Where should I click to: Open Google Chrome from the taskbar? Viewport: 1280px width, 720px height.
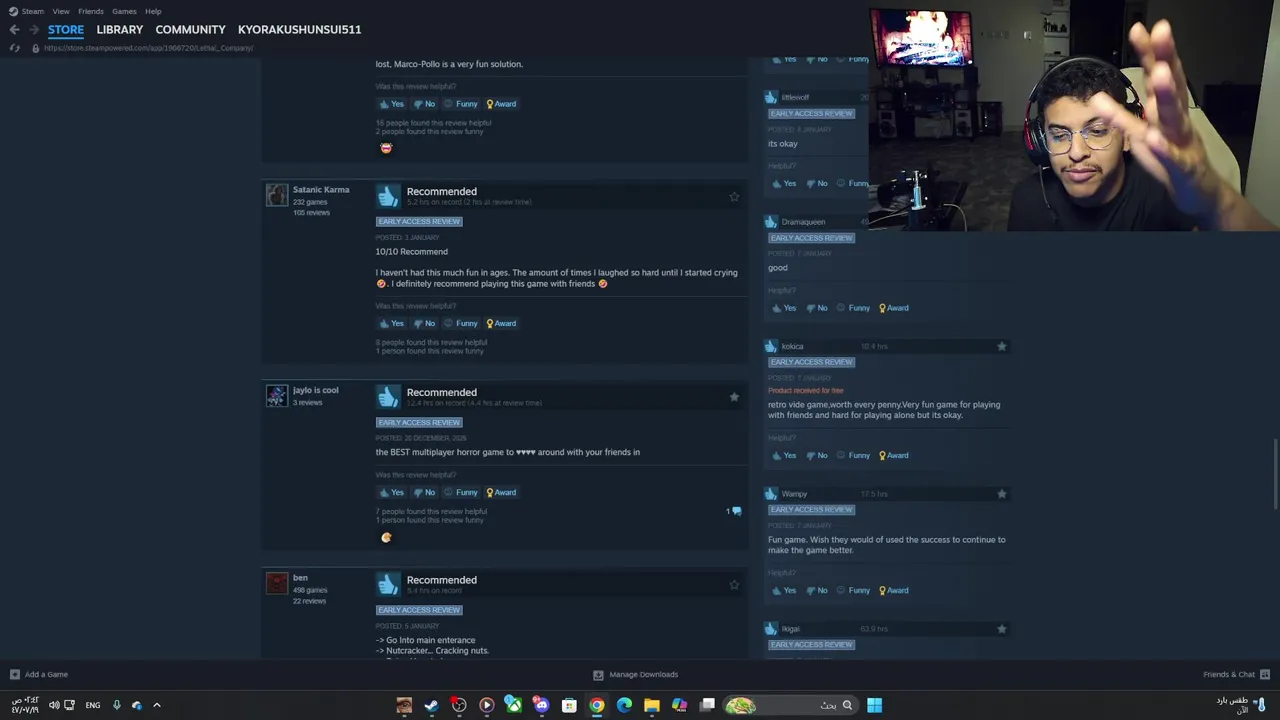pos(597,705)
